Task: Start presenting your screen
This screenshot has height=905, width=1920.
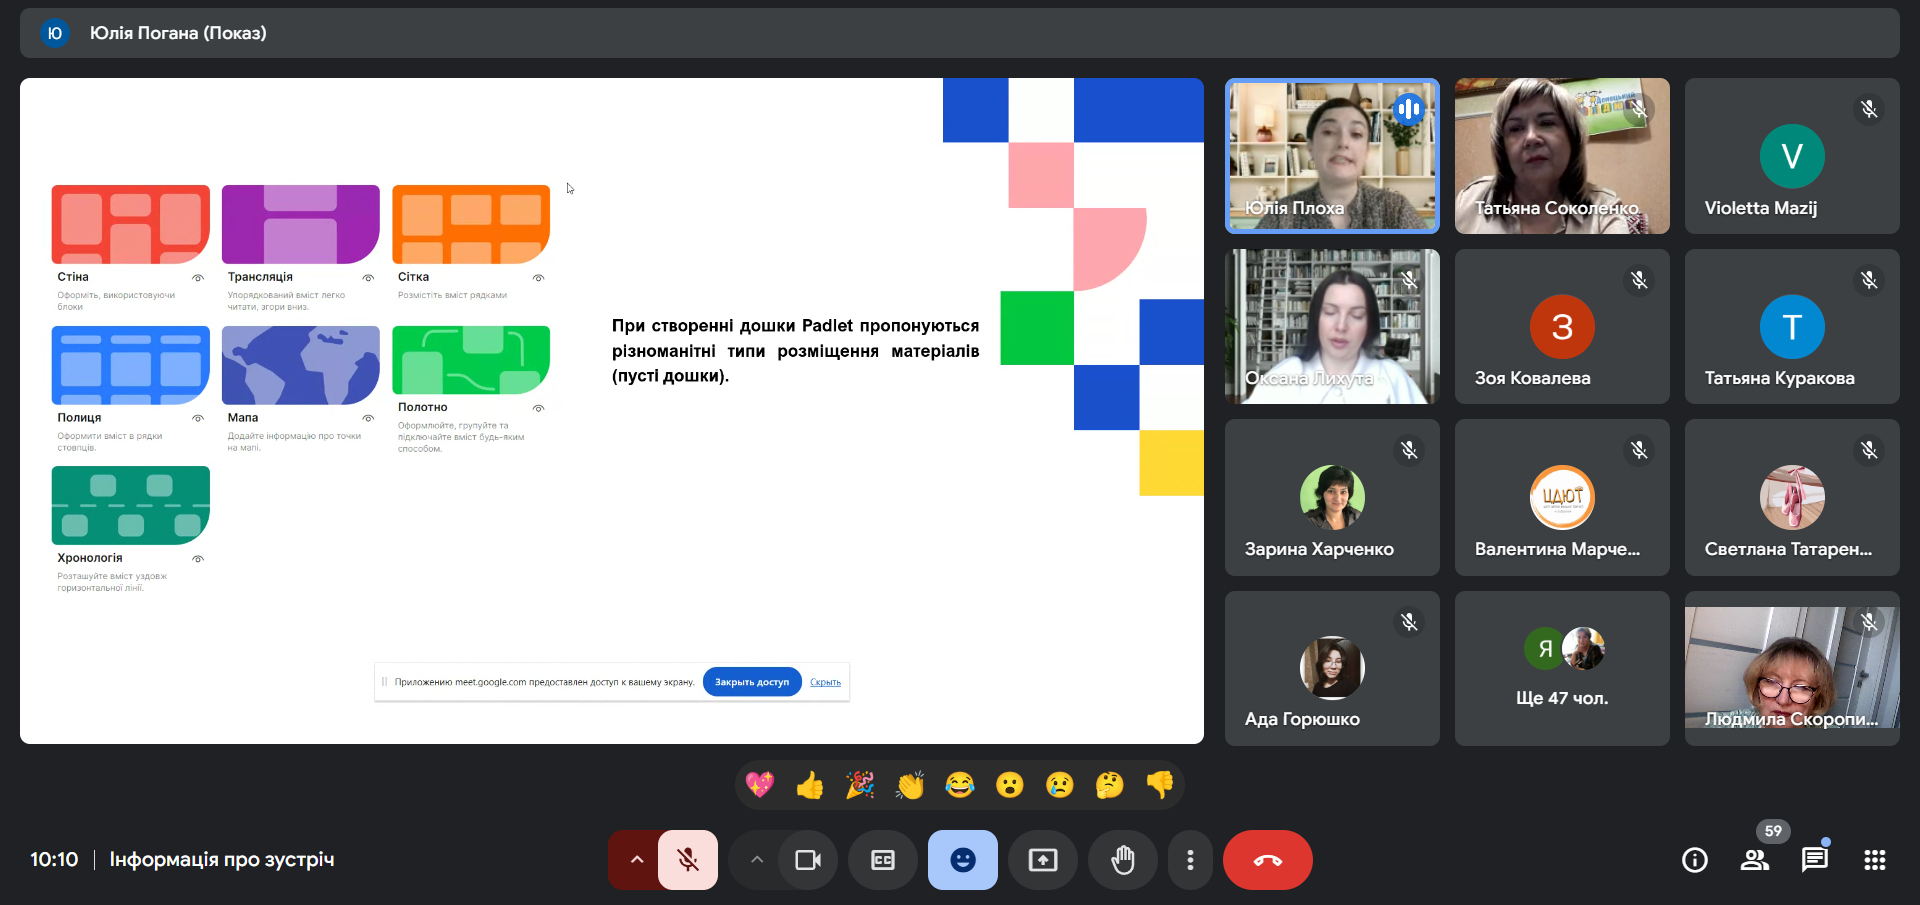Action: [1043, 860]
